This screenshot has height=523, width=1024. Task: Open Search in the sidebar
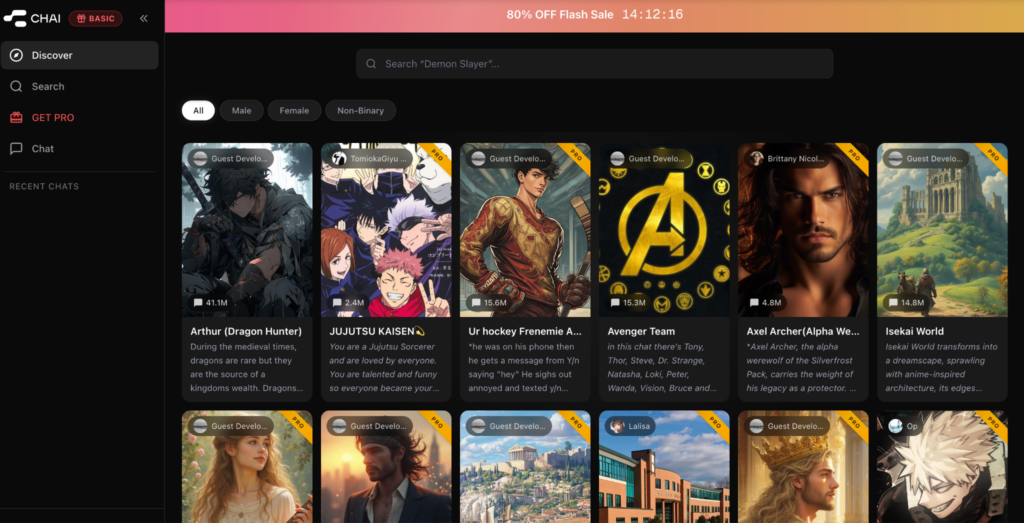[80, 86]
